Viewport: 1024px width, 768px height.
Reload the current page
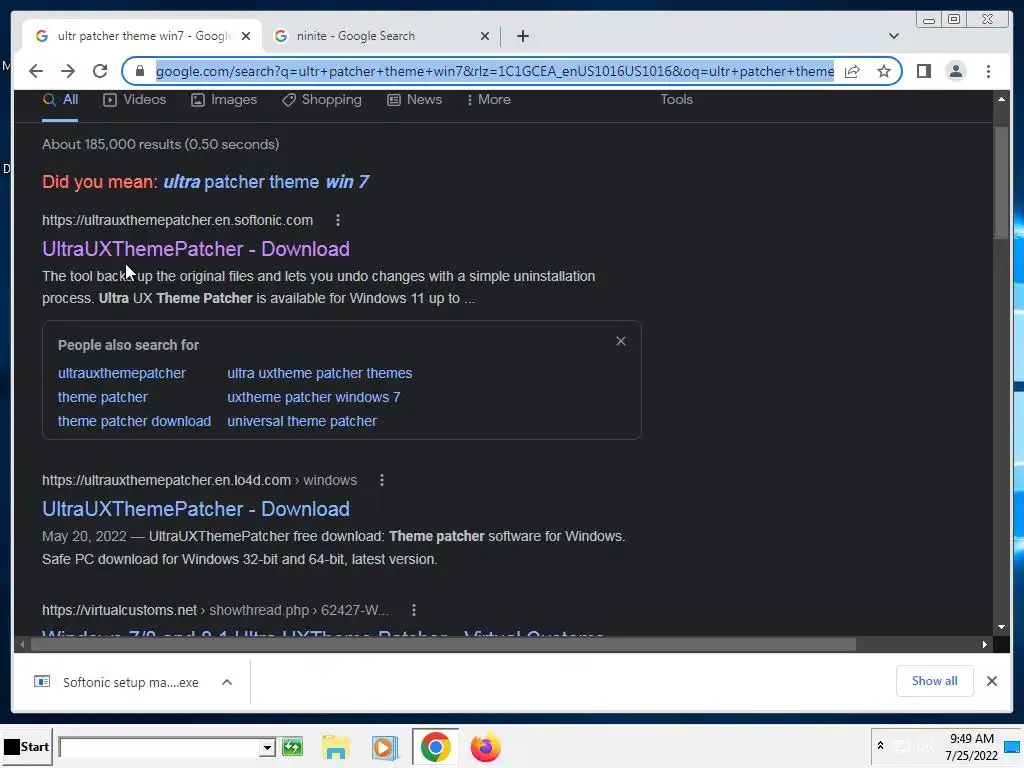pos(100,71)
